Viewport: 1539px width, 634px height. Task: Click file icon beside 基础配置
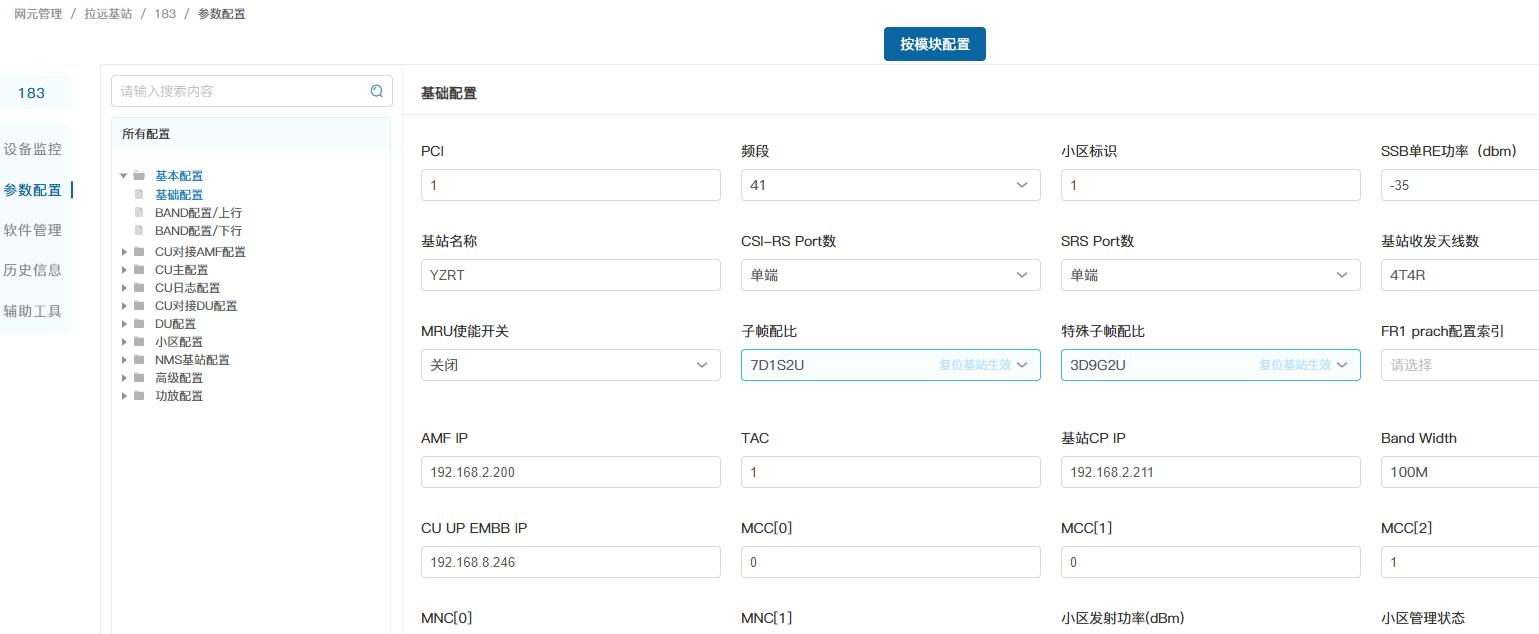pos(139,194)
